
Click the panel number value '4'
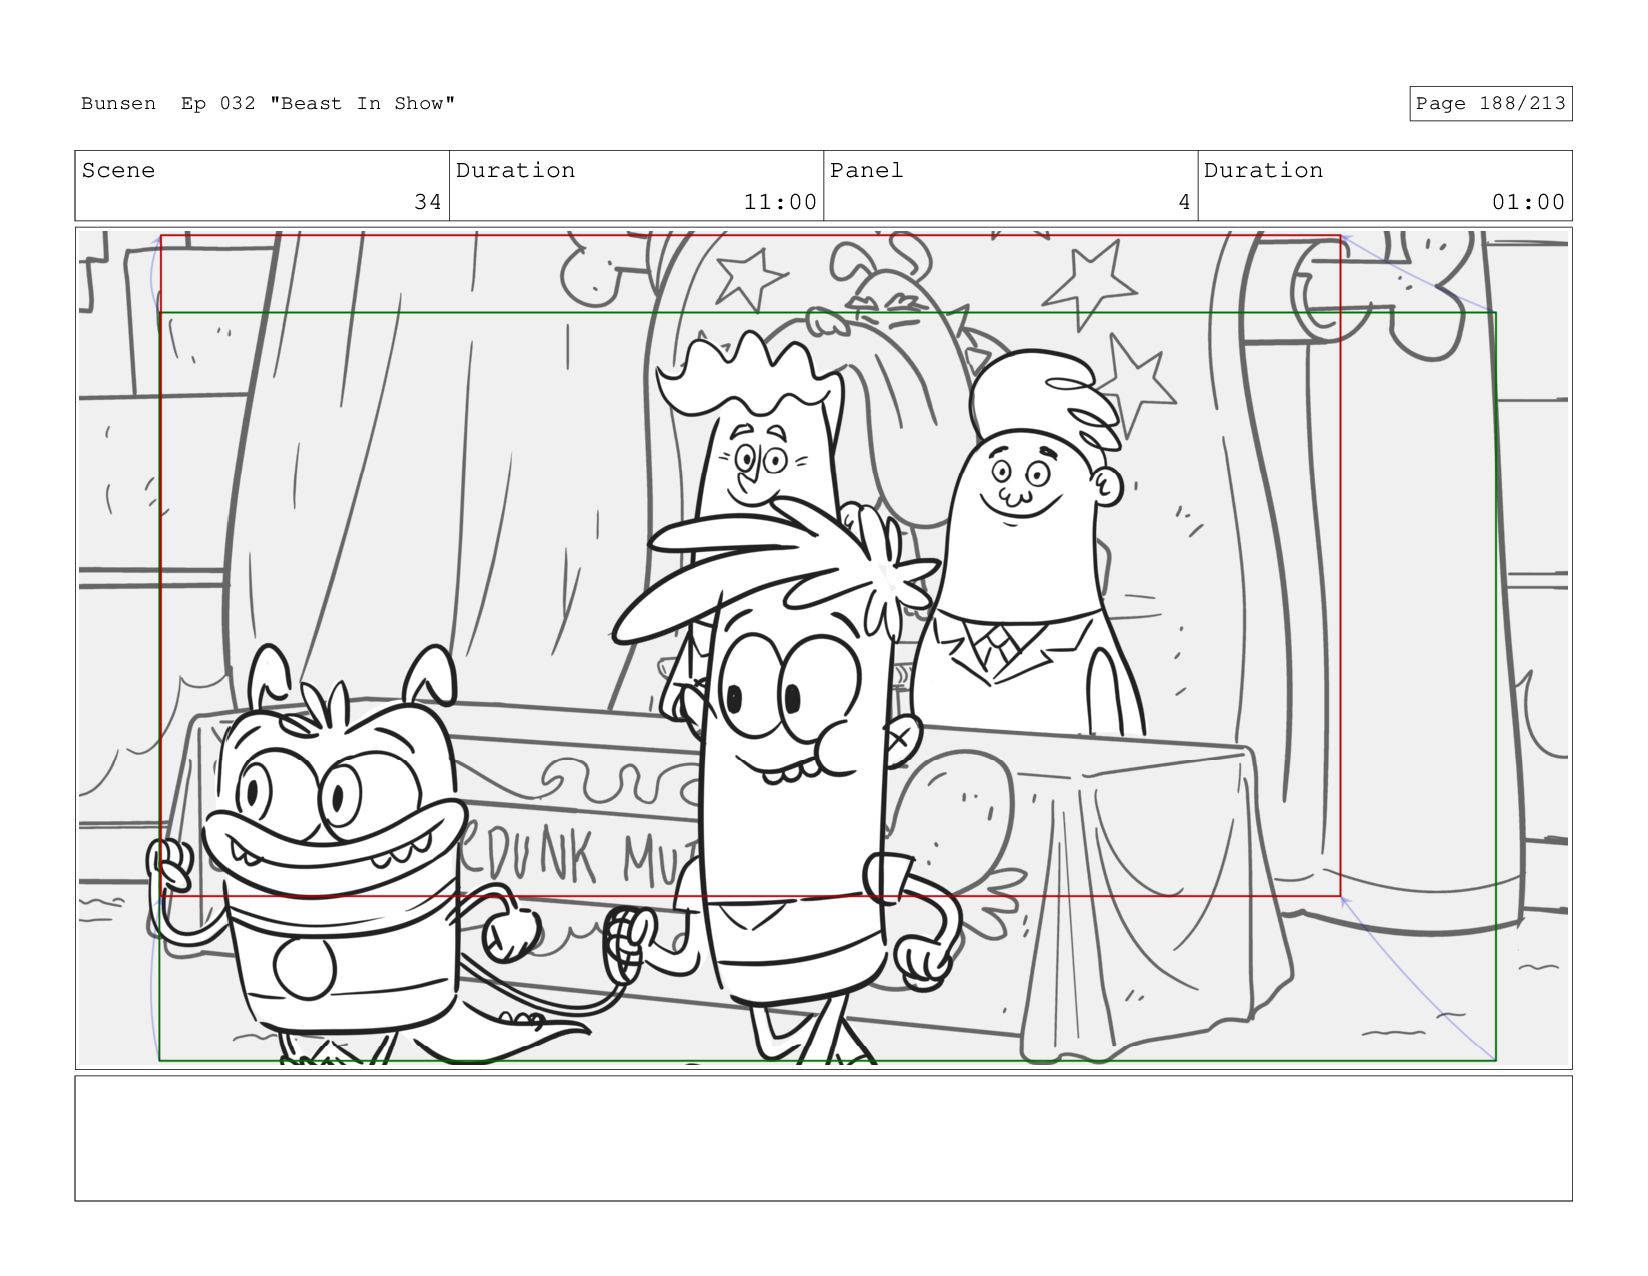1184,202
